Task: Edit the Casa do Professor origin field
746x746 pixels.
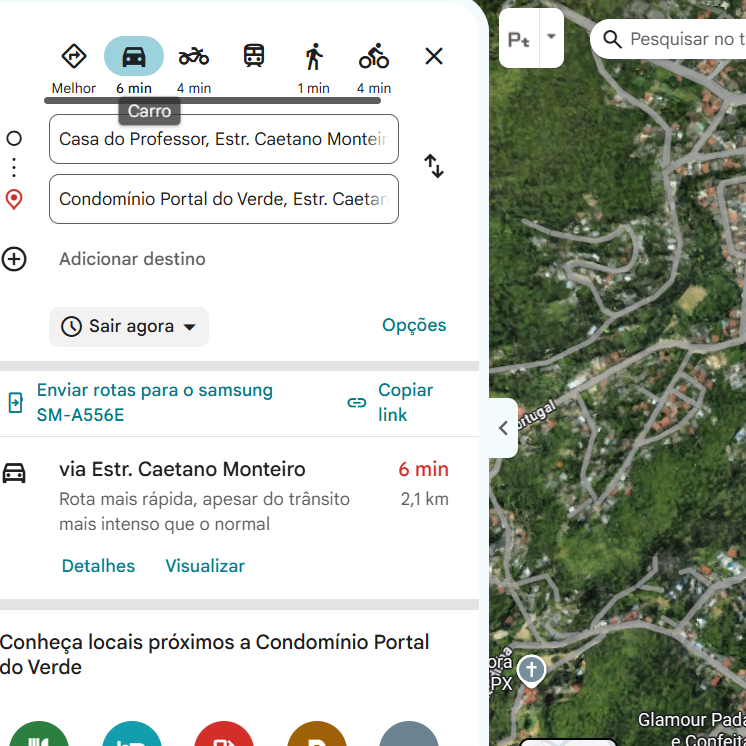Action: coord(224,139)
